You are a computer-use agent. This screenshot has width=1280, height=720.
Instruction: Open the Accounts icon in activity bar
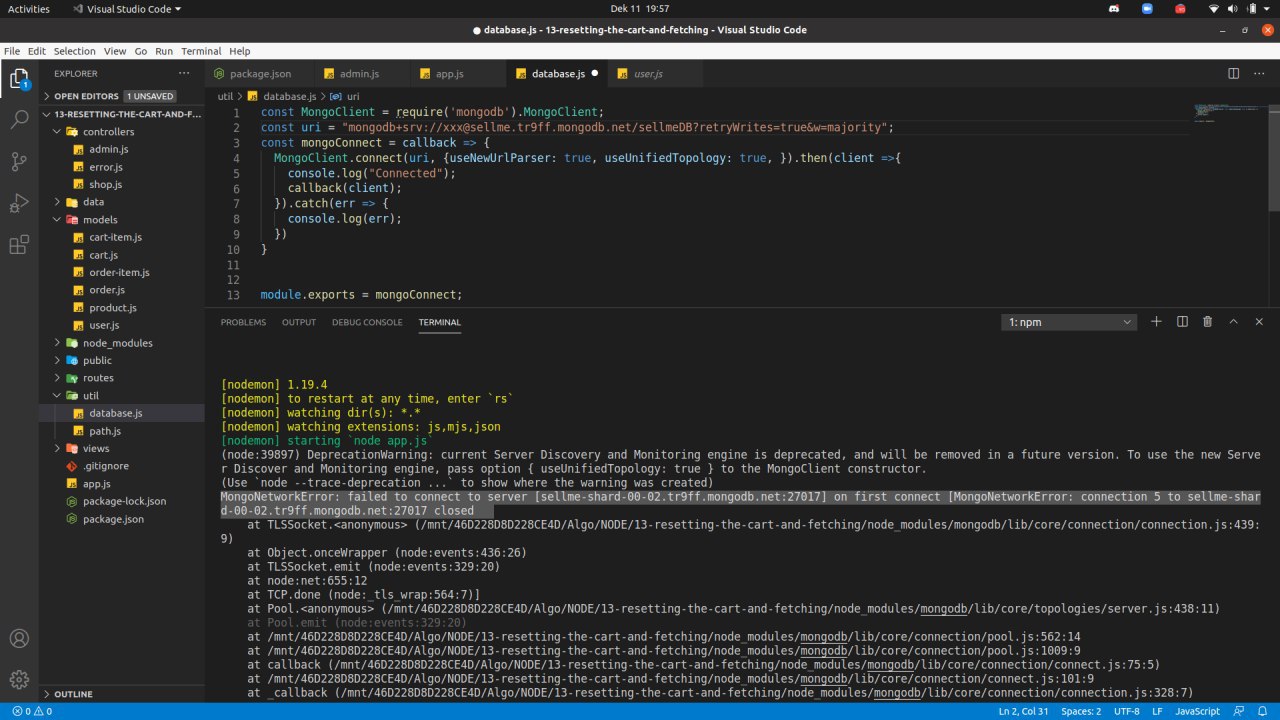coord(19,639)
